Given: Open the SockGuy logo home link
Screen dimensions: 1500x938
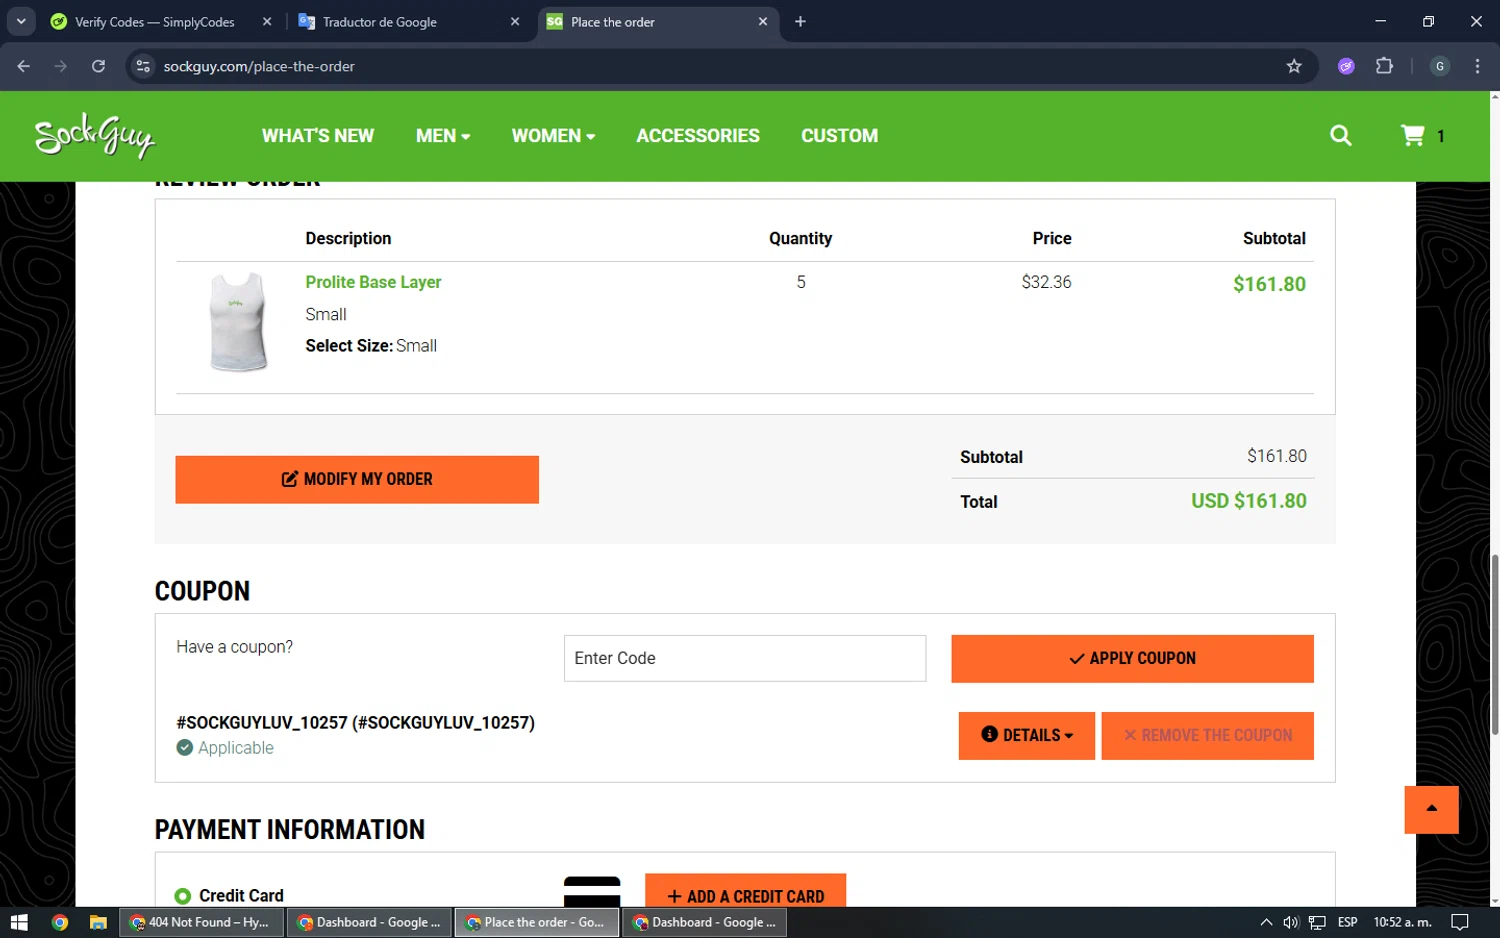Looking at the screenshot, I should tap(95, 136).
